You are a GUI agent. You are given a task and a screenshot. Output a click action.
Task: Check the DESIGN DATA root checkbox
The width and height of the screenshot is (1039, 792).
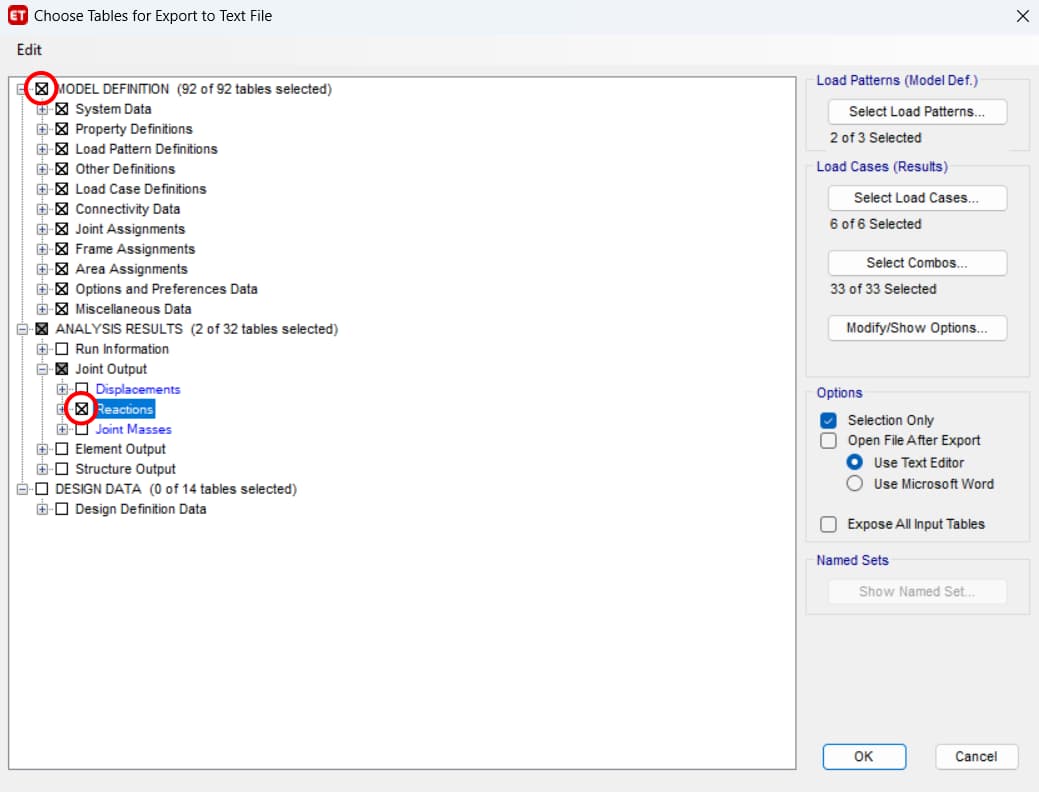pyautogui.click(x=41, y=489)
